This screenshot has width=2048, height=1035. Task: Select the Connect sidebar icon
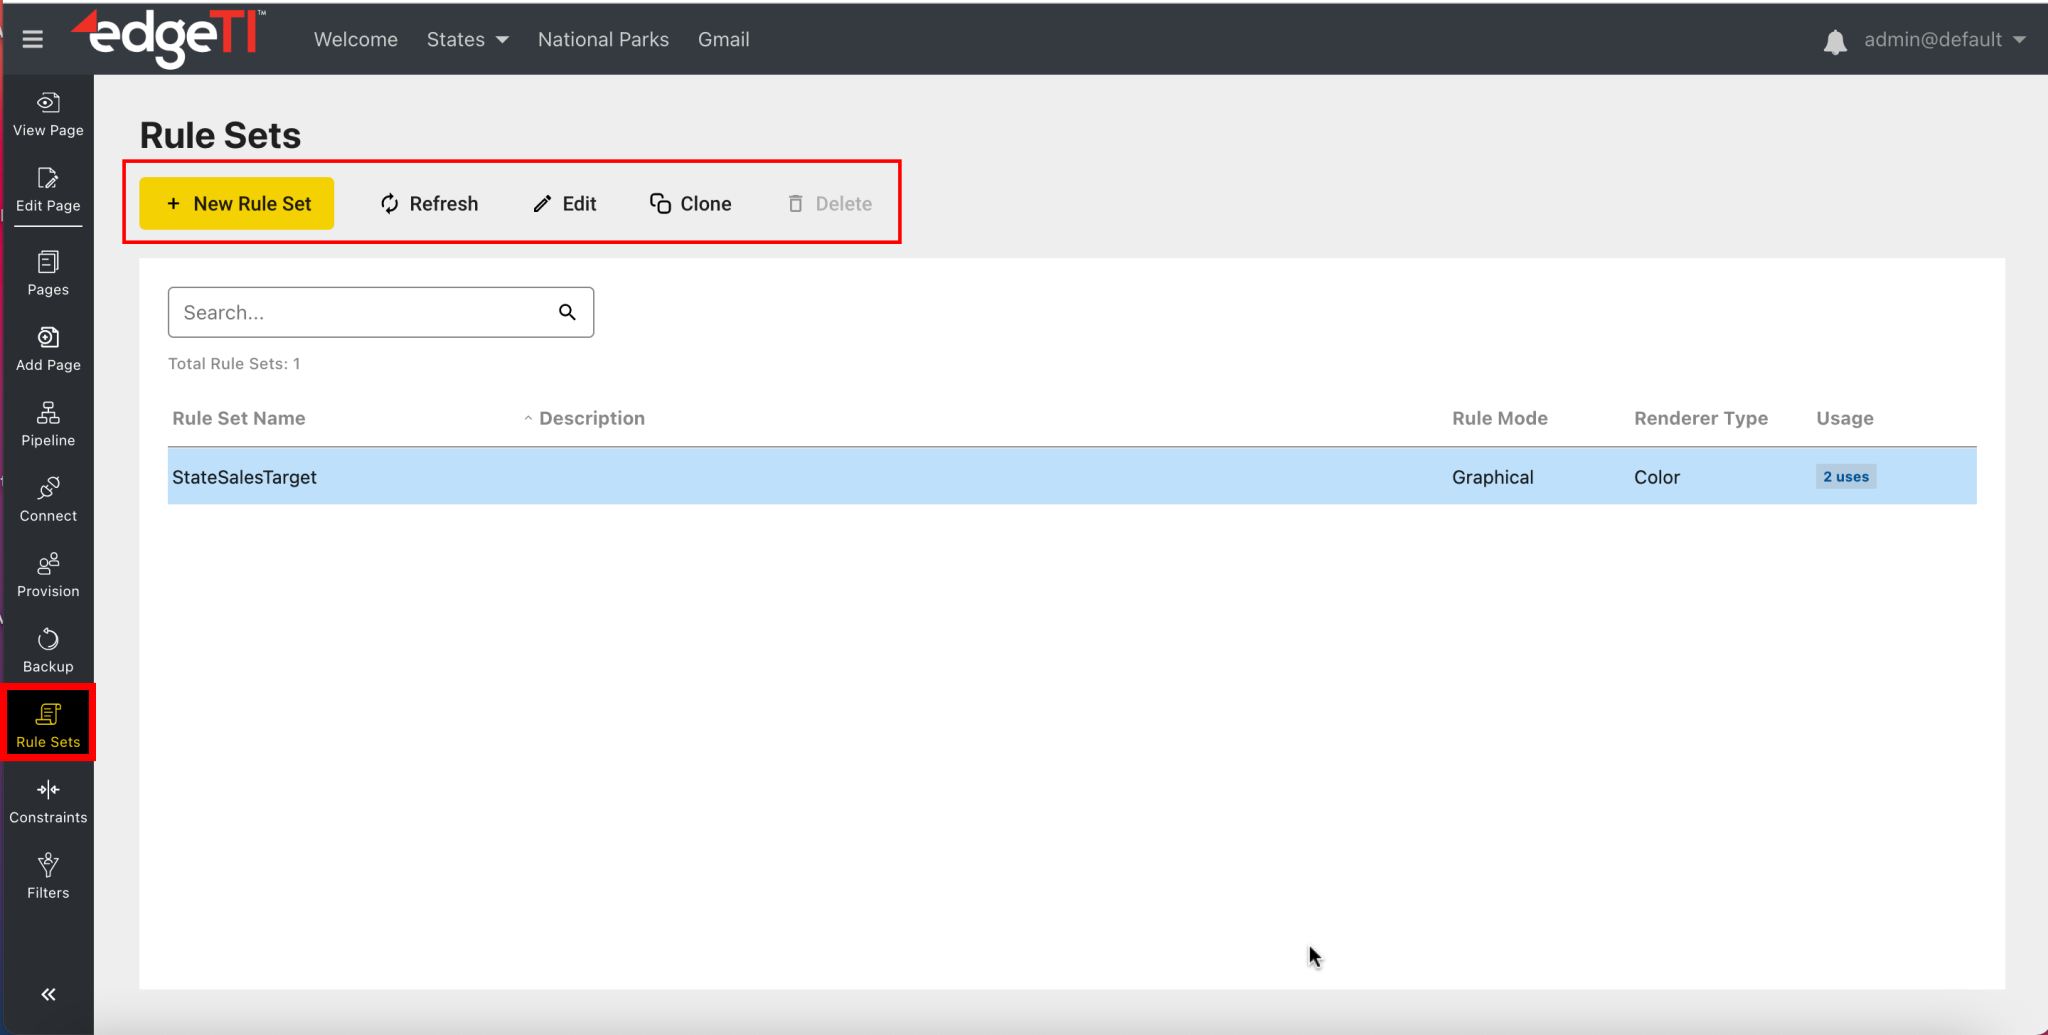click(x=47, y=489)
